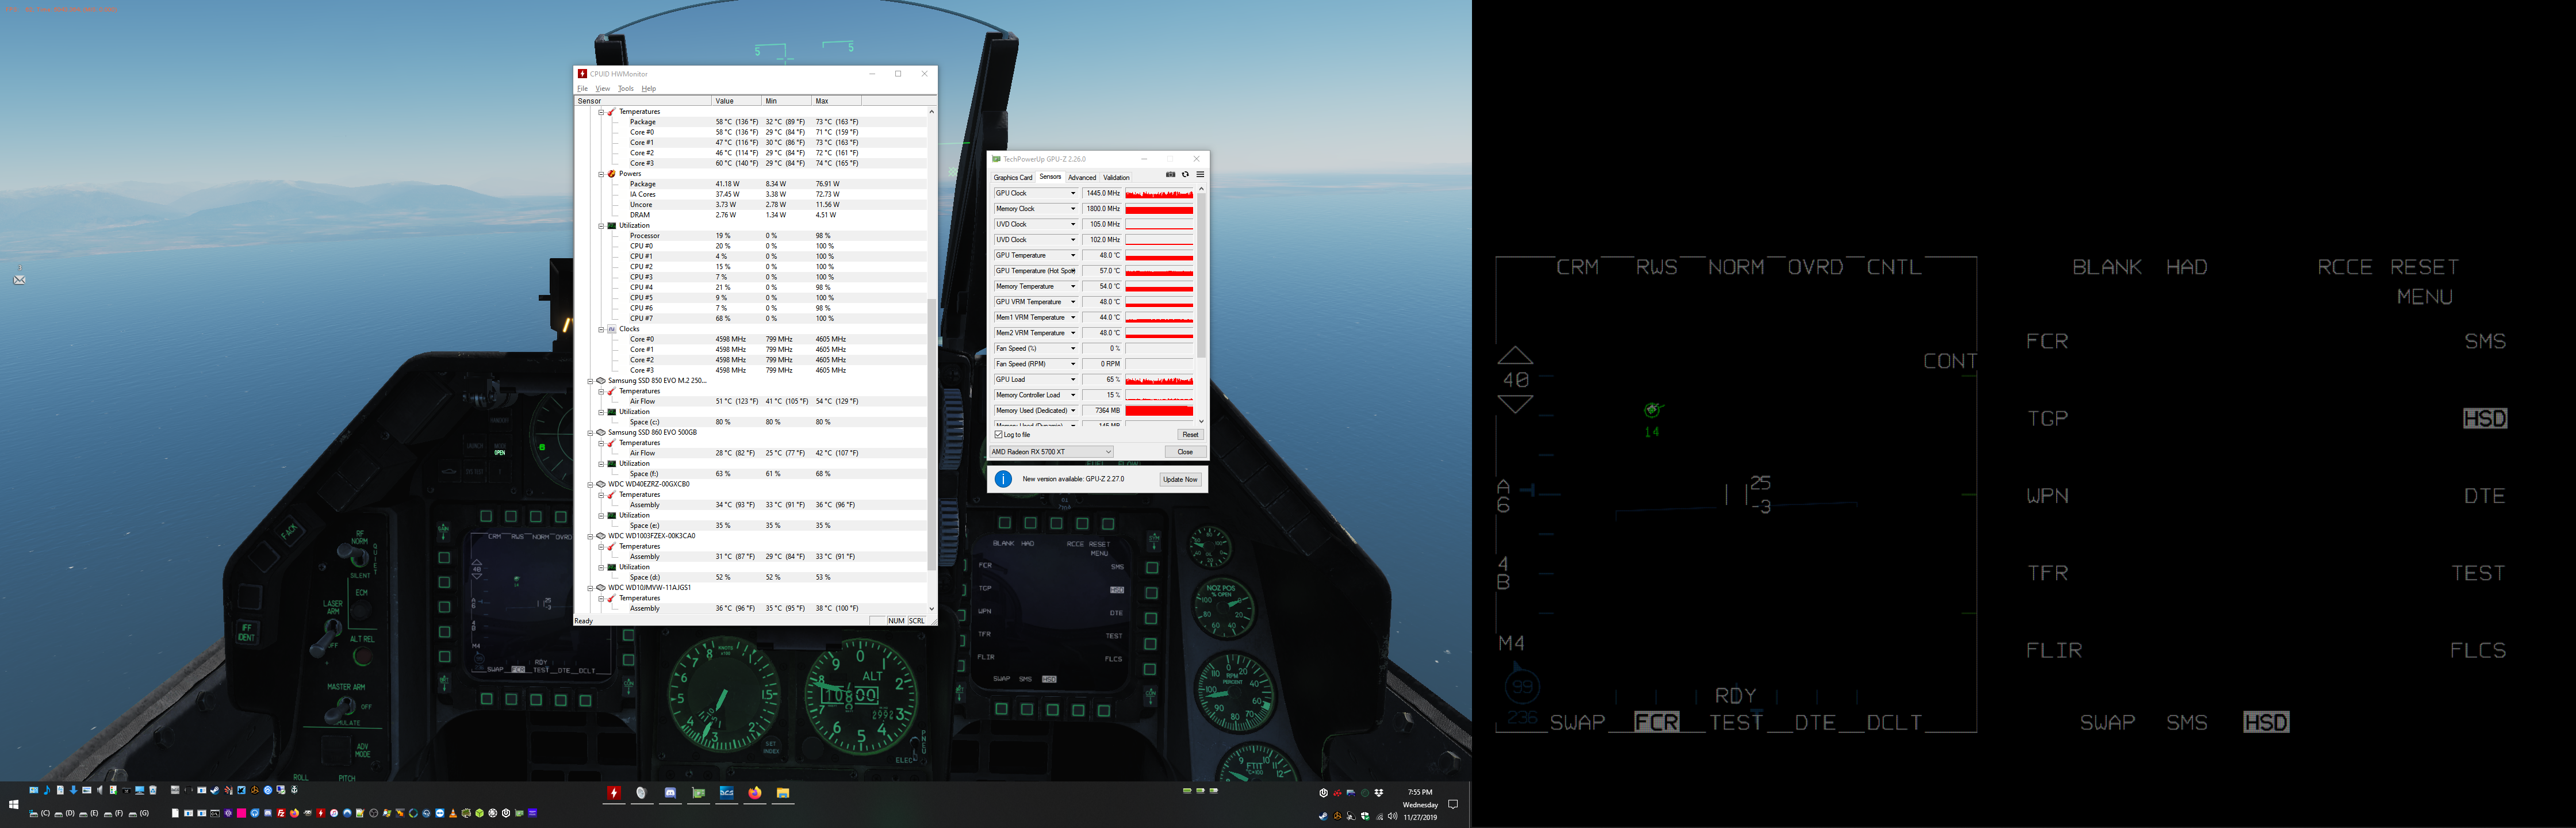Open the Memory Temperature sensor dropdown
The image size is (2576, 828).
[x=1073, y=287]
